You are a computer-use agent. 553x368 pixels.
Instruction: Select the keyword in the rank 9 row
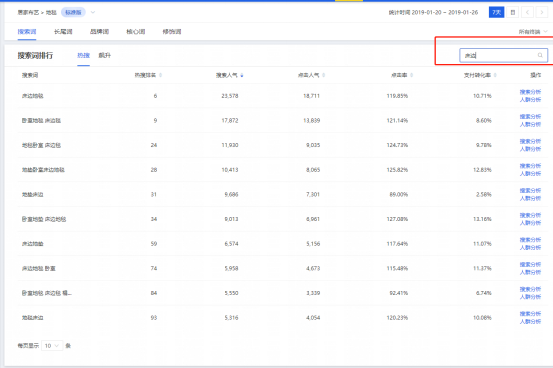click(41, 121)
